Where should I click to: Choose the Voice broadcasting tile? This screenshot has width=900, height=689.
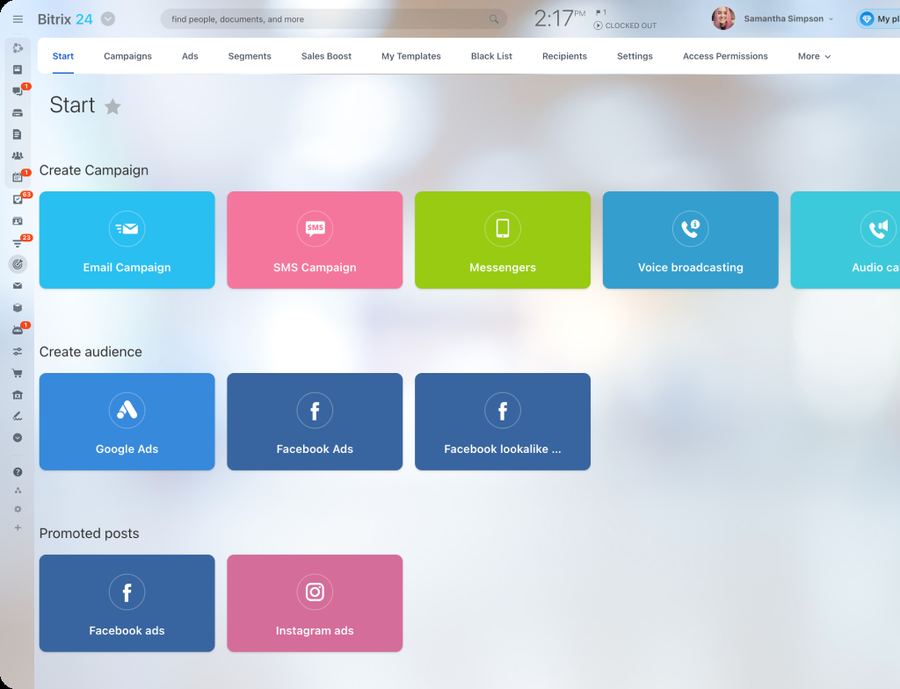click(x=690, y=240)
